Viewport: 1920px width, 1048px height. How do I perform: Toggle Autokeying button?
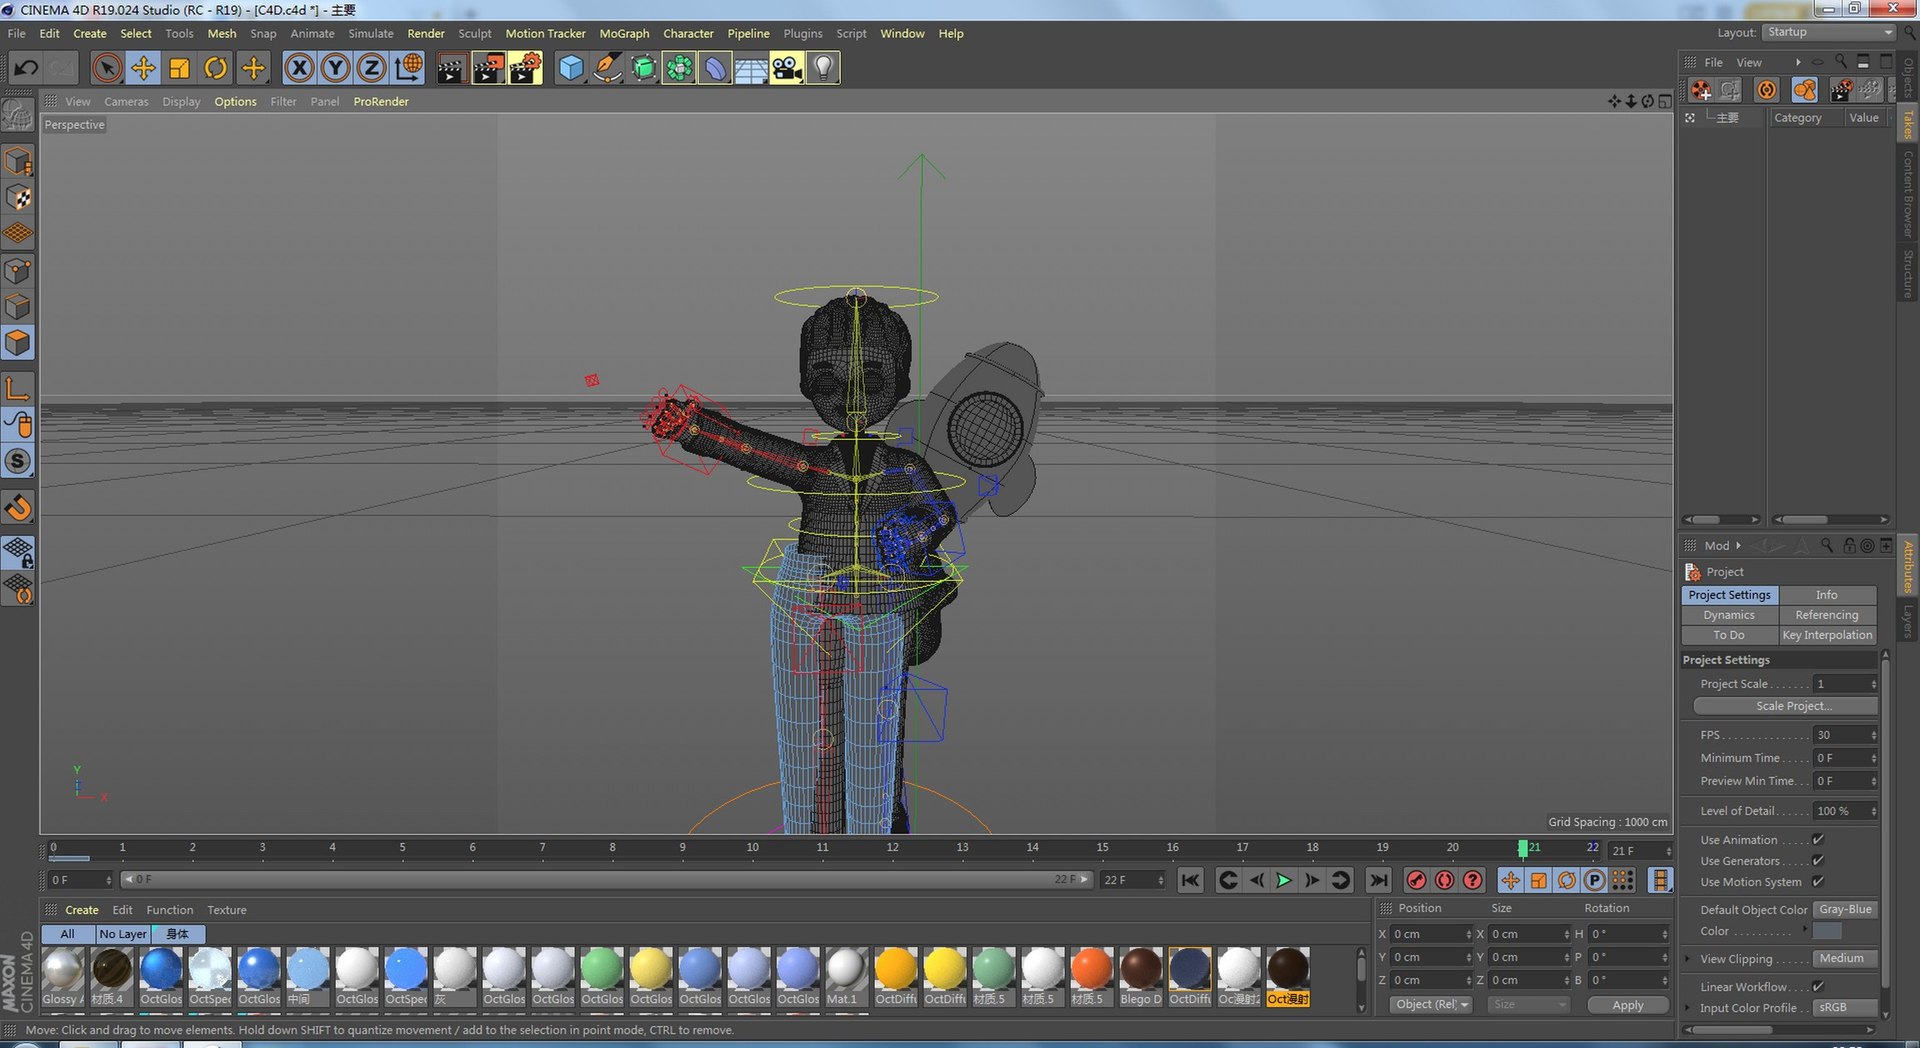[x=1444, y=880]
